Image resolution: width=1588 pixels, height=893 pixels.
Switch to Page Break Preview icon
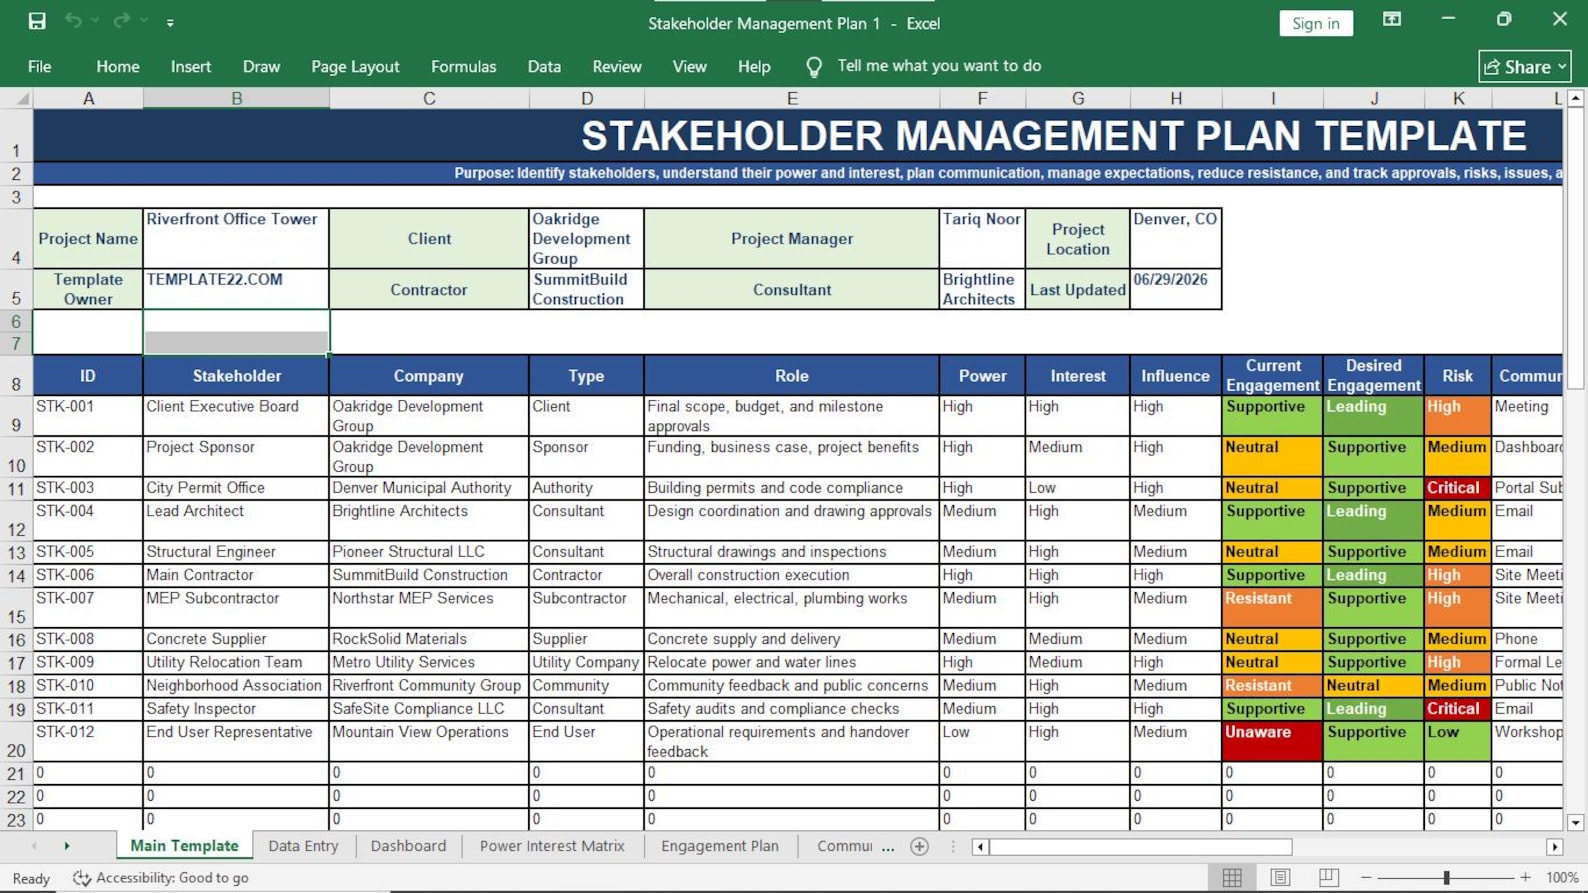(1328, 877)
